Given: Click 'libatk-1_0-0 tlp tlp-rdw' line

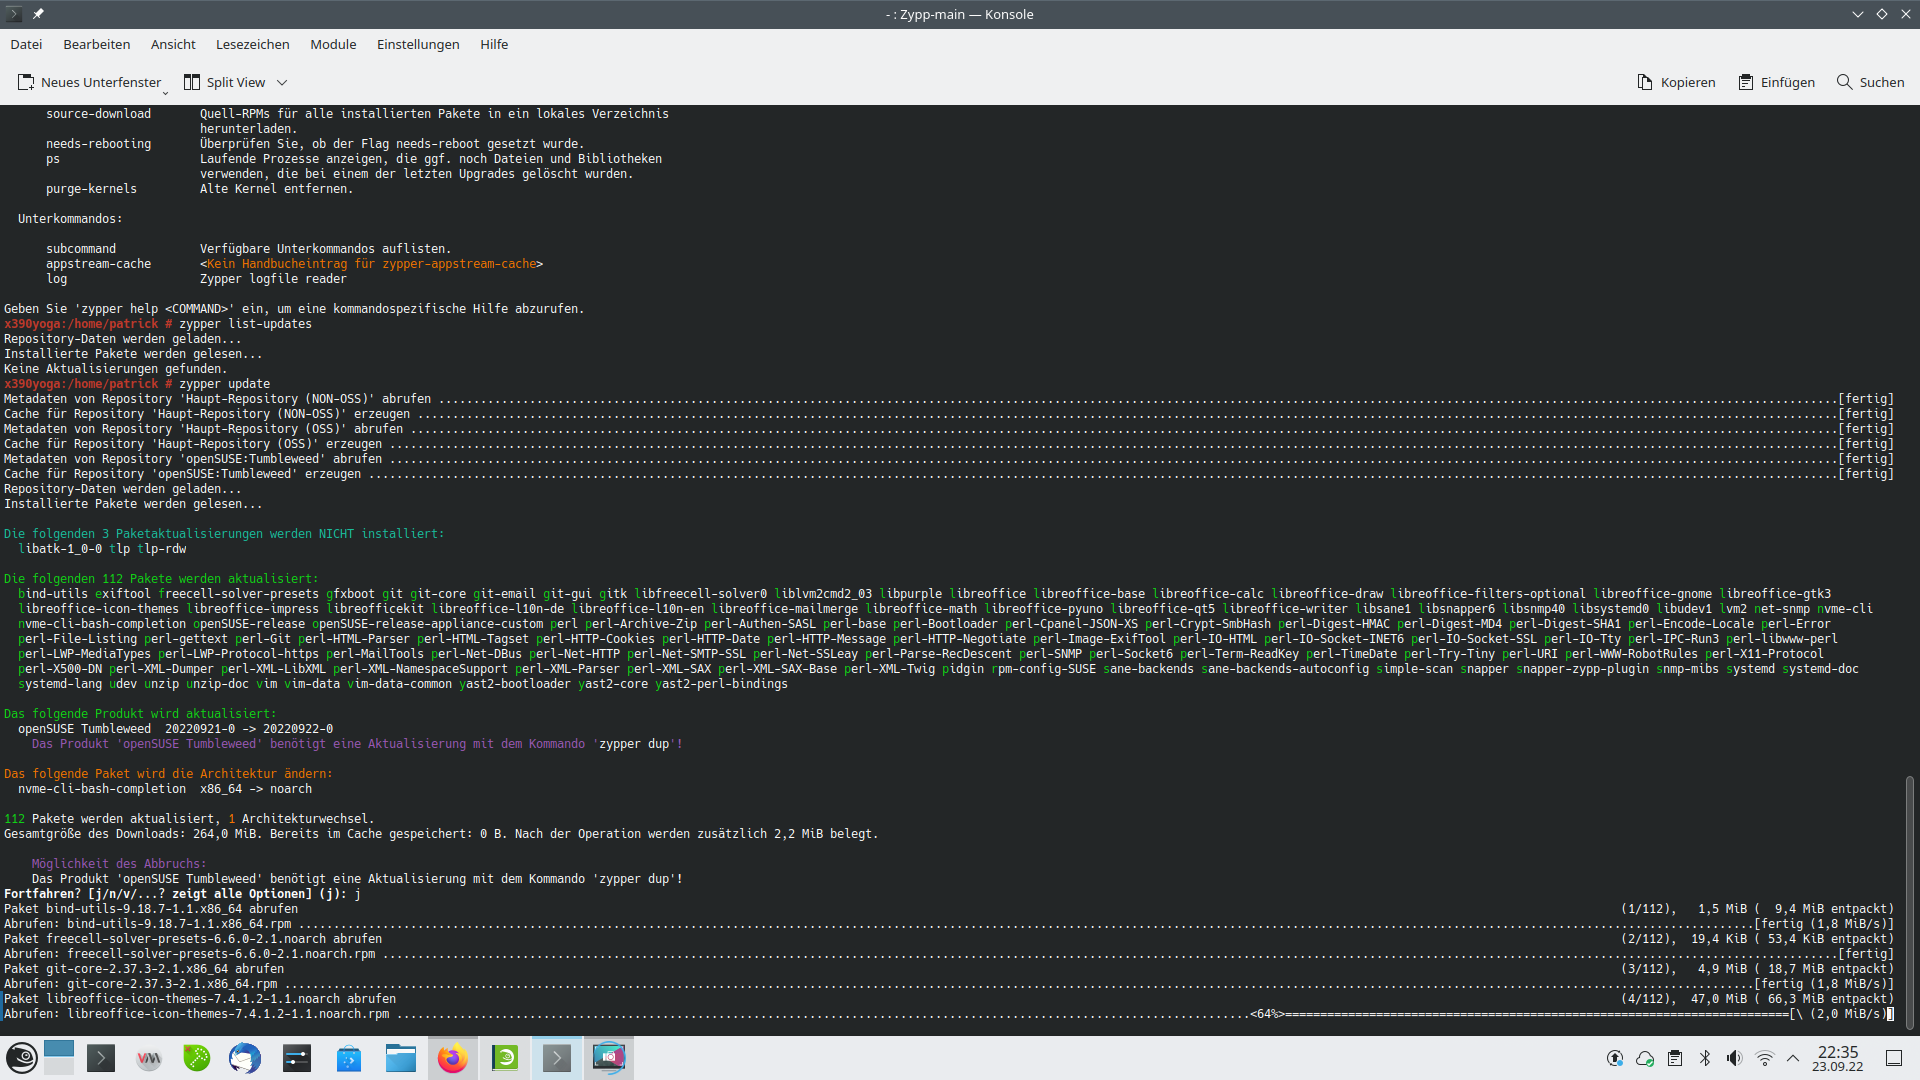Looking at the screenshot, I should [102, 549].
